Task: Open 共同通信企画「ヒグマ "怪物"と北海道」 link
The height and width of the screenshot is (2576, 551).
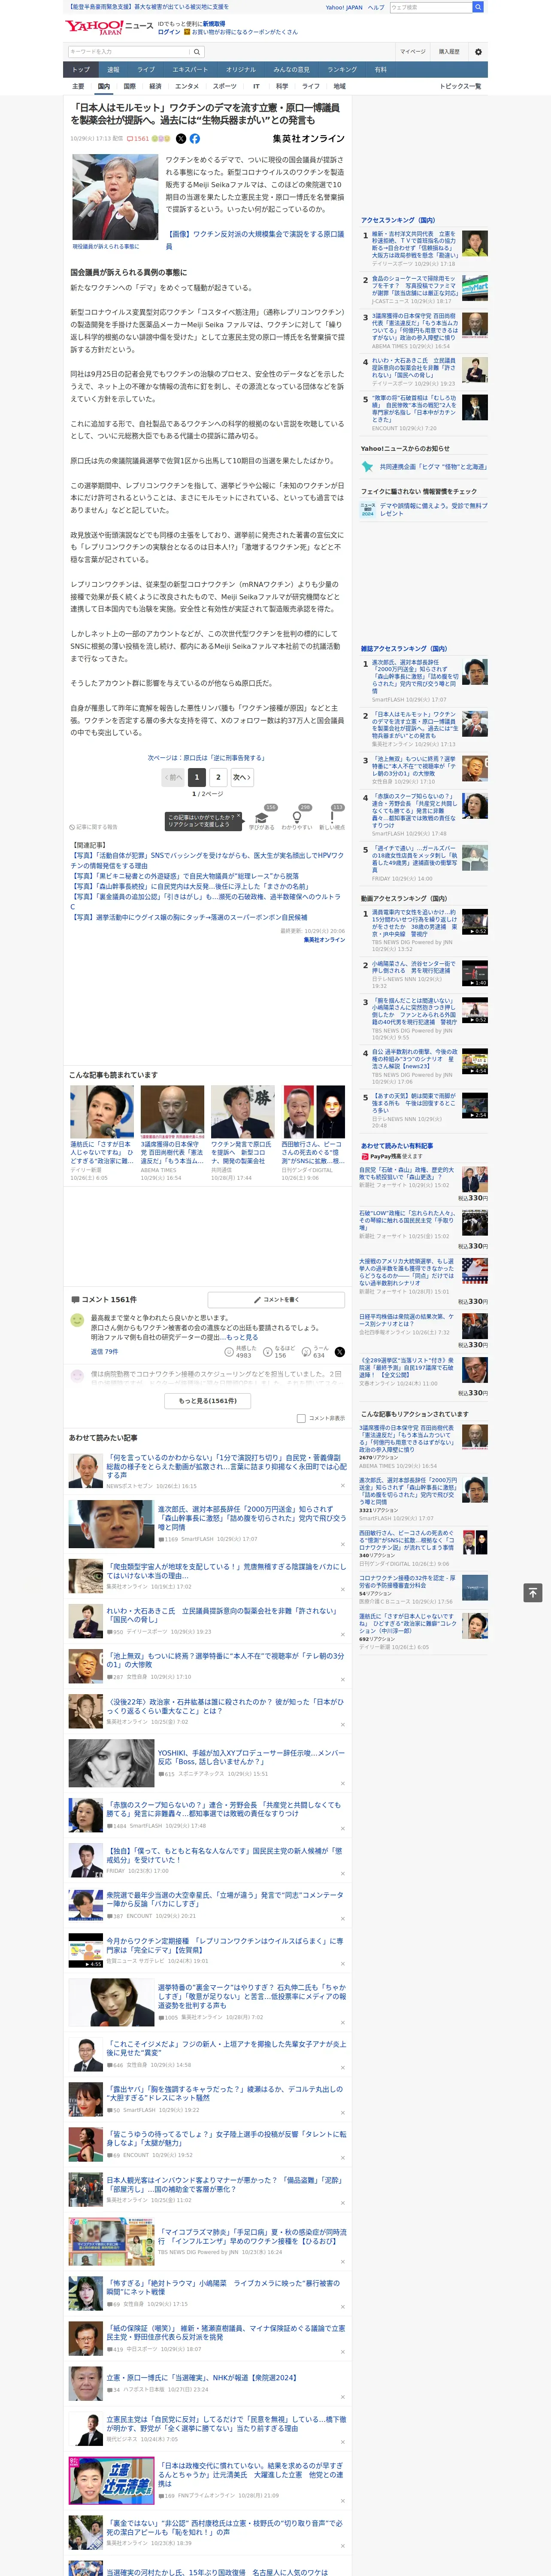Action: tap(433, 467)
